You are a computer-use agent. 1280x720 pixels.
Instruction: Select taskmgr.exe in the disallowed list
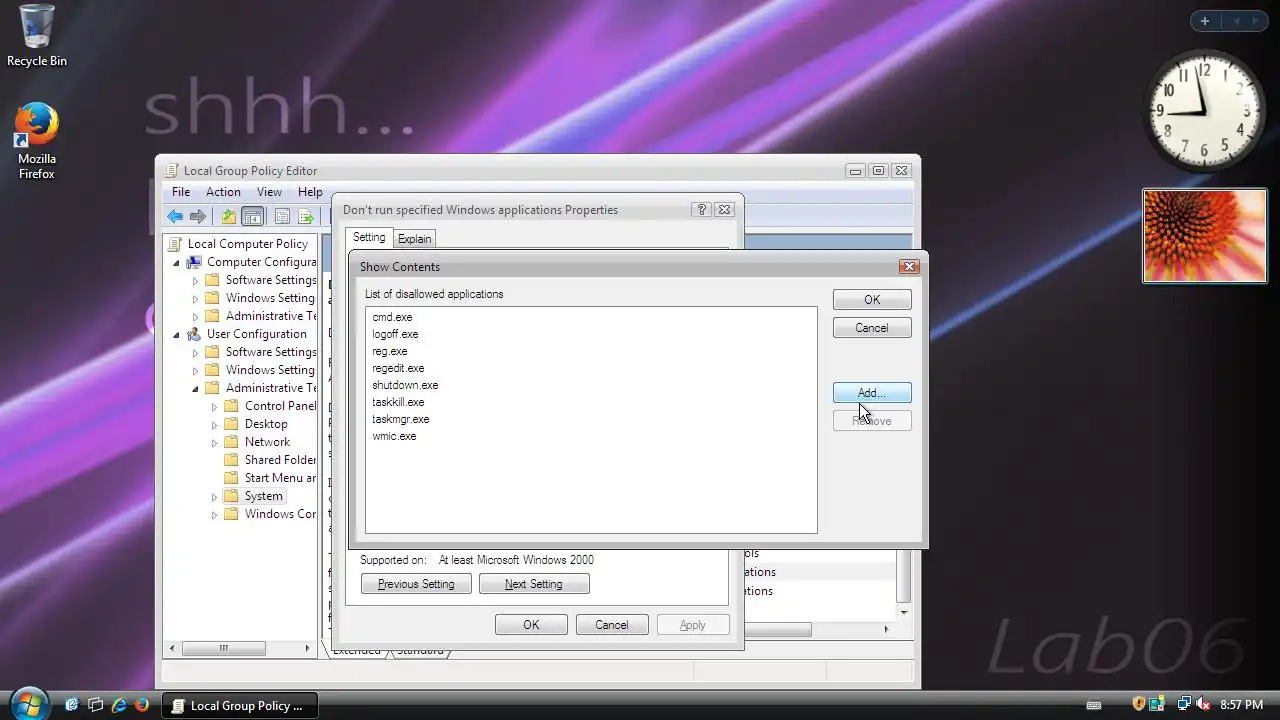pos(400,419)
